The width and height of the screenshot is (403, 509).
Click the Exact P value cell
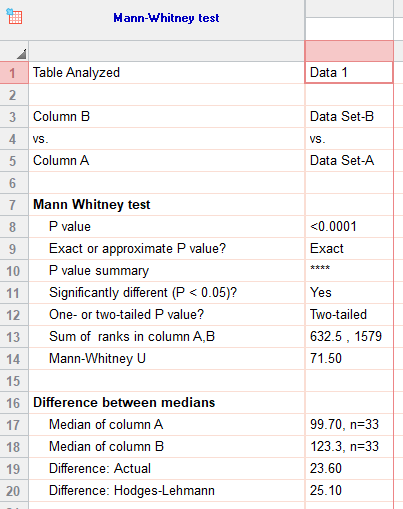349,249
